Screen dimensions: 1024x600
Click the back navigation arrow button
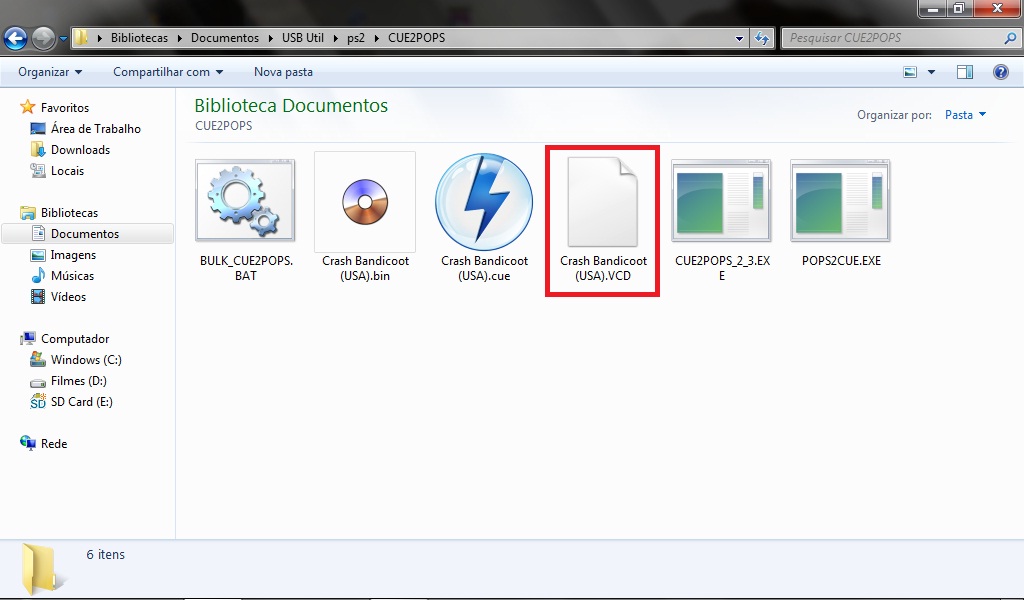[x=16, y=39]
